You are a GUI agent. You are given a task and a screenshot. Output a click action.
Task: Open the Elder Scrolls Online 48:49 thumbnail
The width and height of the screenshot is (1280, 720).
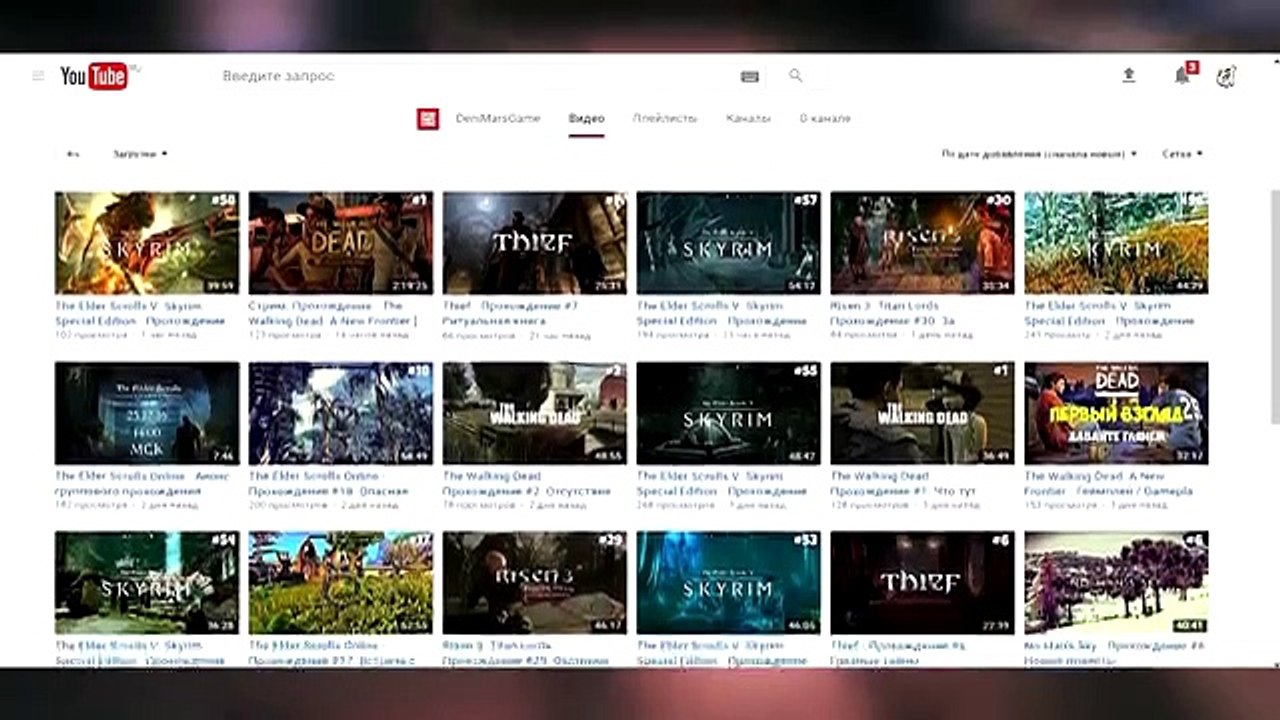tap(341, 413)
